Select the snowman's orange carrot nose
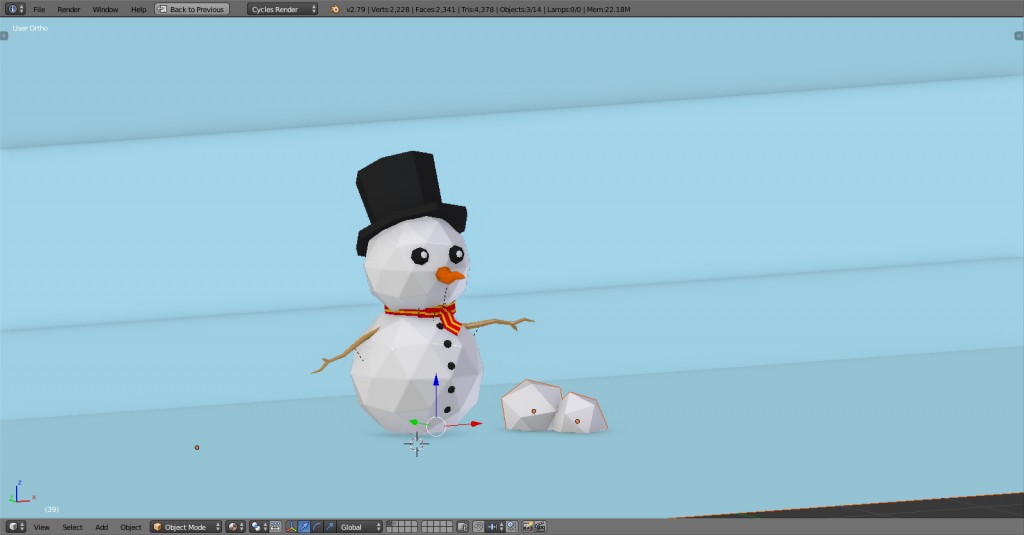This screenshot has height=535, width=1024. click(x=449, y=275)
